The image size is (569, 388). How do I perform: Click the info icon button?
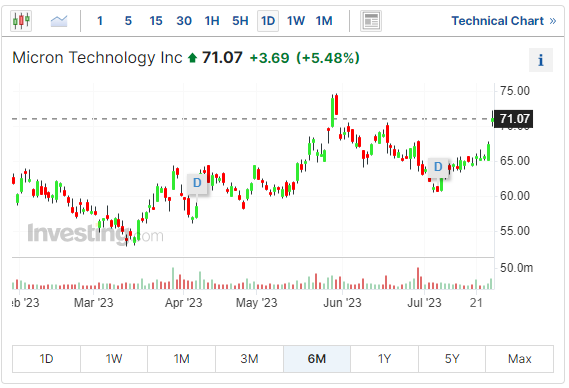pyautogui.click(x=541, y=60)
